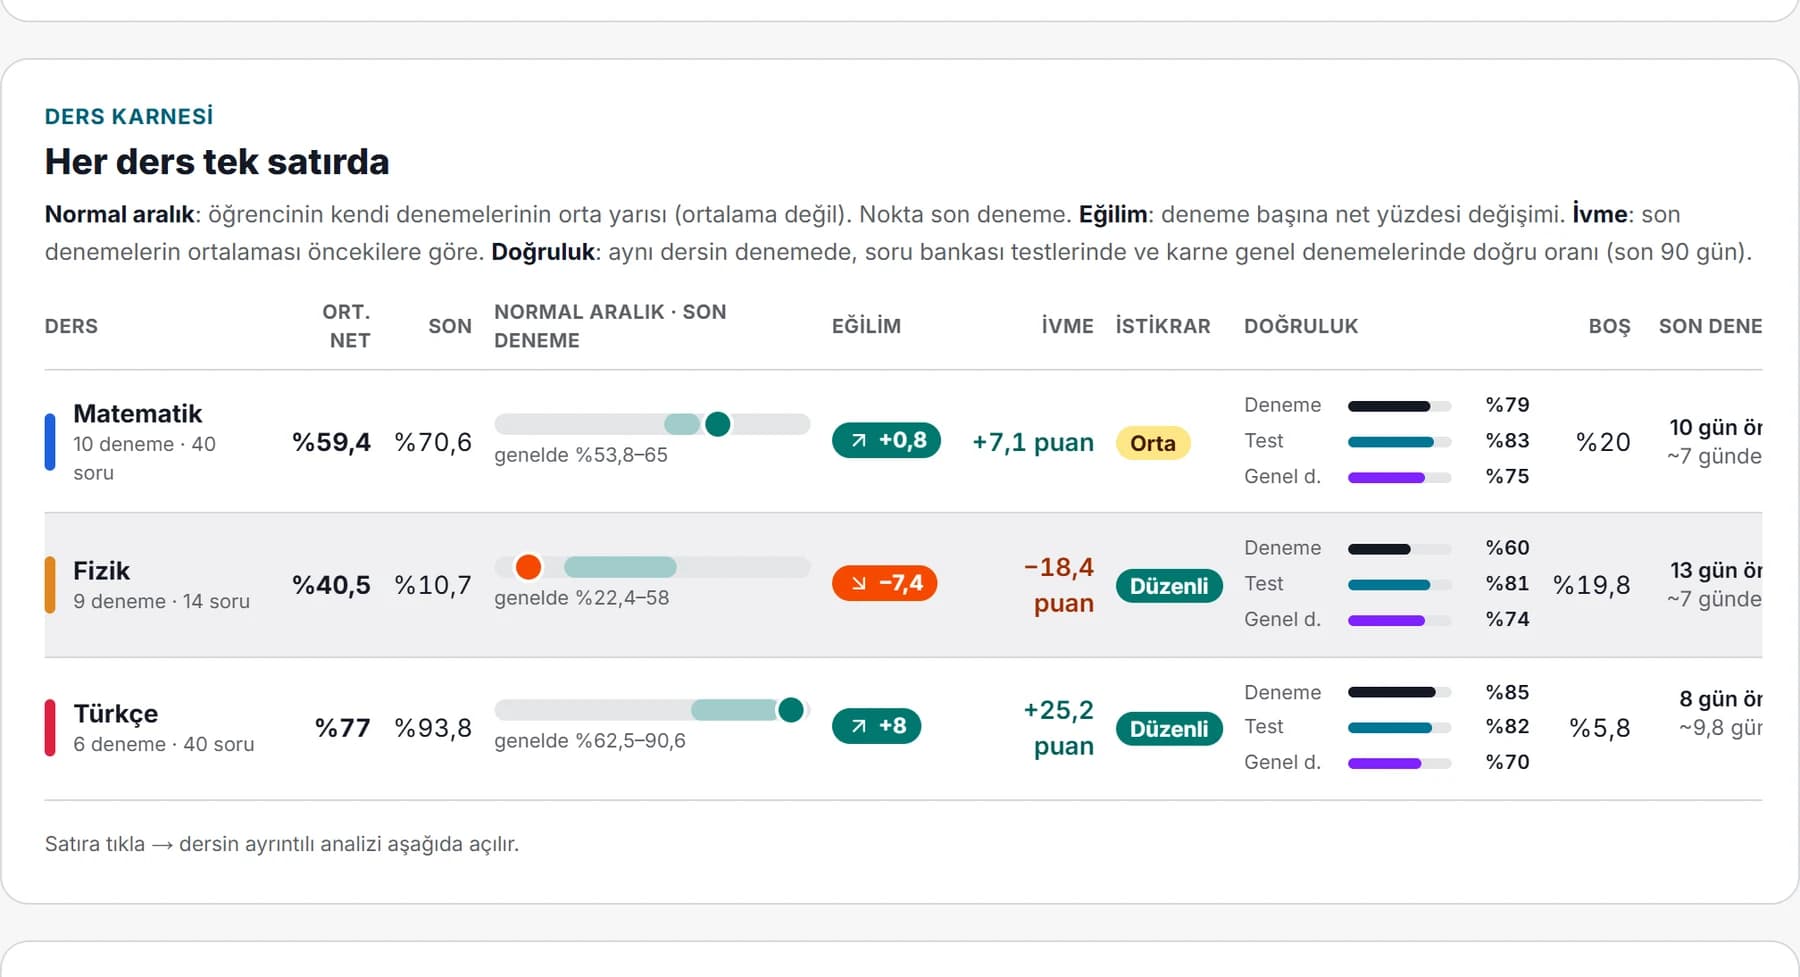Click the green last-exam dot in the Matematik range
Screen dimensions: 1800x977
(x=717, y=424)
